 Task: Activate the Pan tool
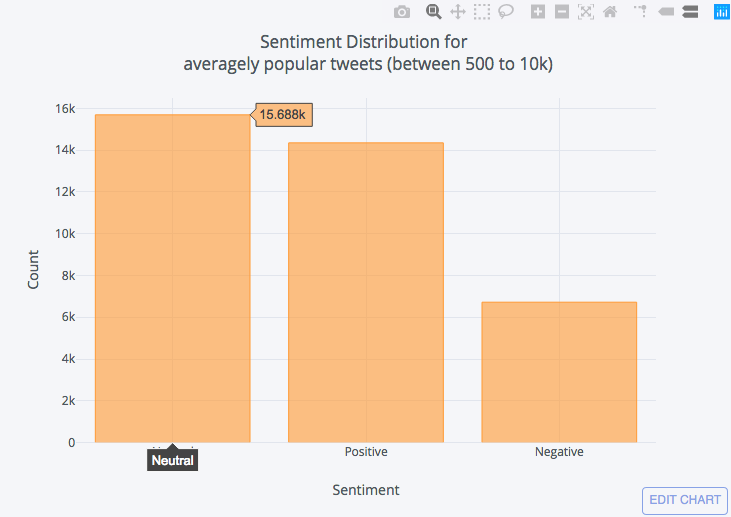(x=458, y=12)
